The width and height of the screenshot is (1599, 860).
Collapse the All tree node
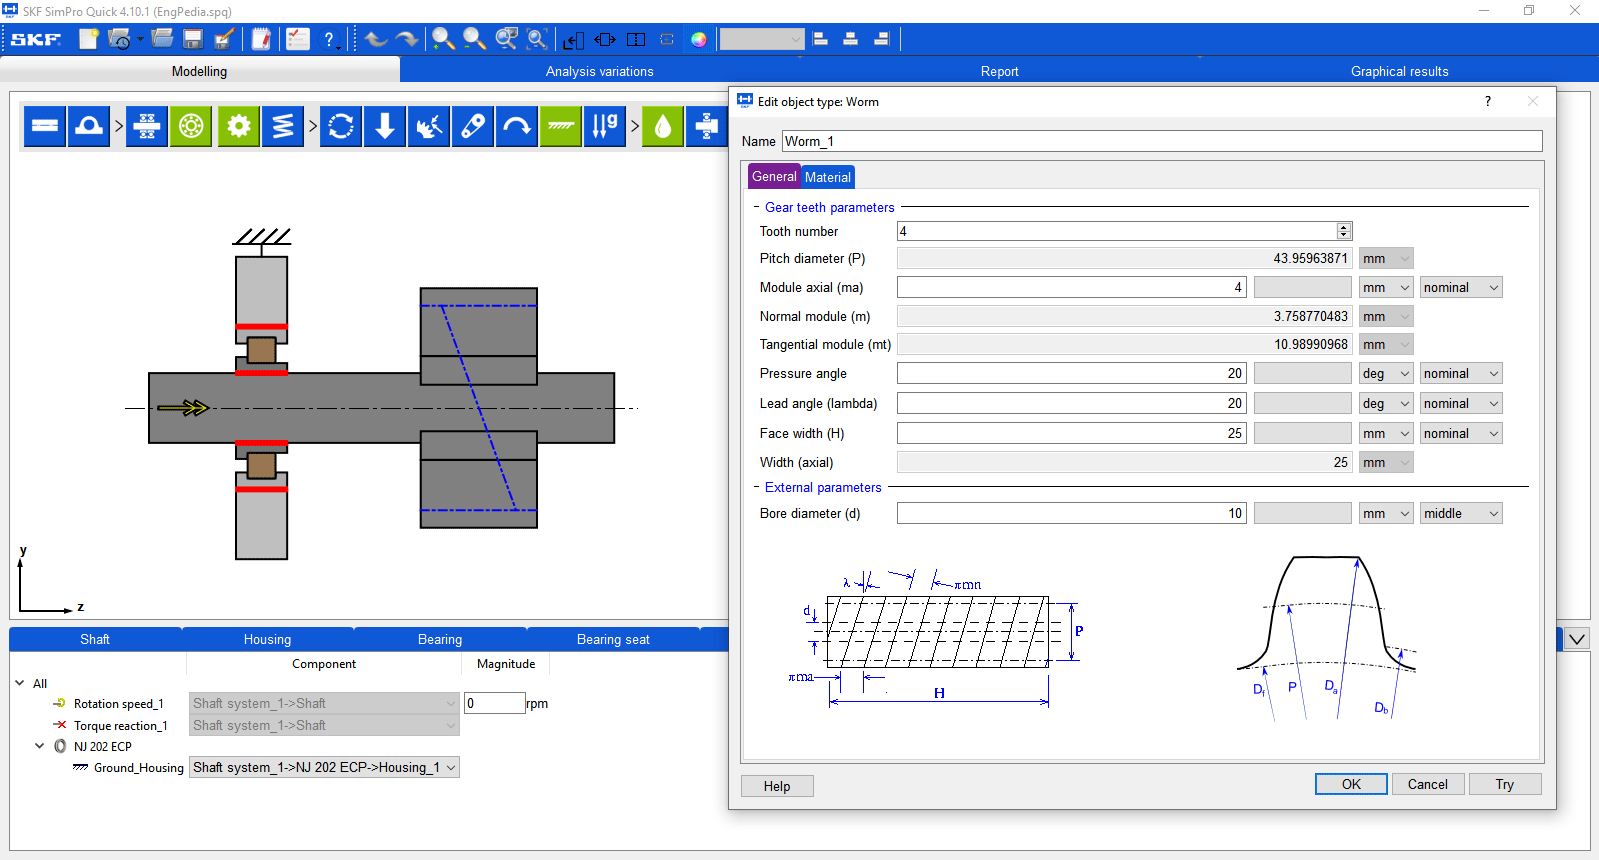[x=20, y=683]
